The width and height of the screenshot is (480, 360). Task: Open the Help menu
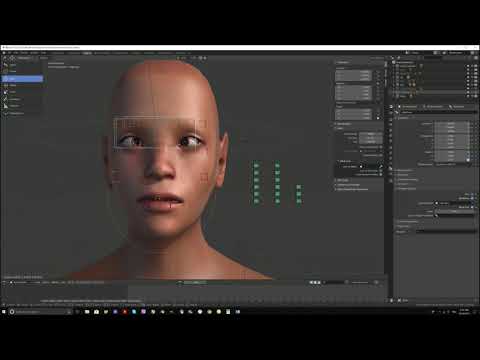point(44,53)
